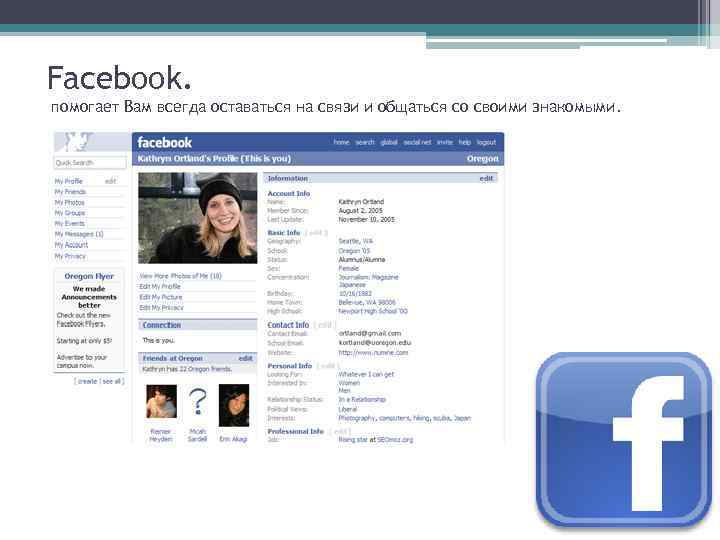Image resolution: width=720 pixels, height=540 pixels.
Task: Click the question mark placeholder for Micah Sardell
Action: coord(197,401)
